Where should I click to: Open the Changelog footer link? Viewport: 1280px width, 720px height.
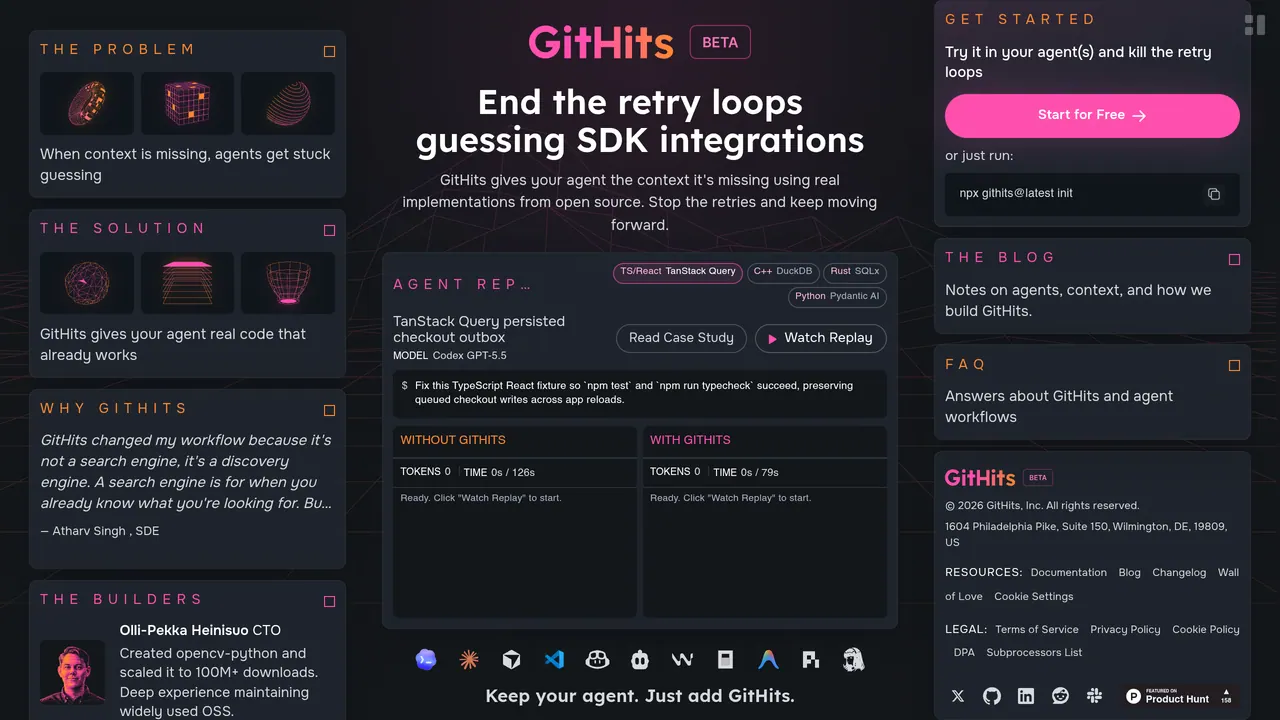pyautogui.click(x=1179, y=573)
